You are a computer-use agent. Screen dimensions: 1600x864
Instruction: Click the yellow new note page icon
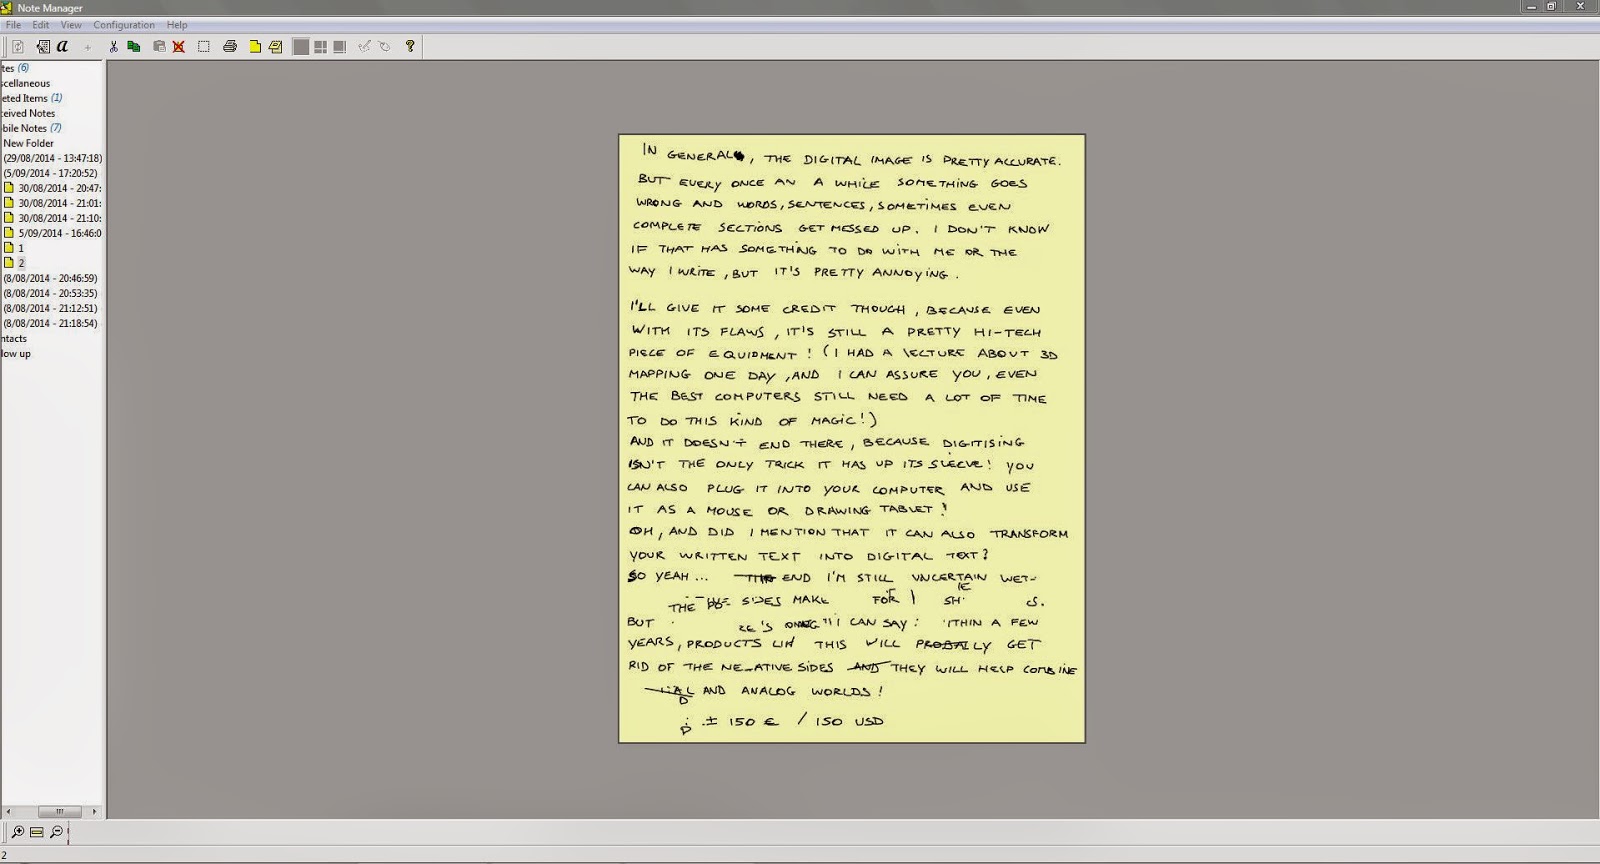[255, 46]
